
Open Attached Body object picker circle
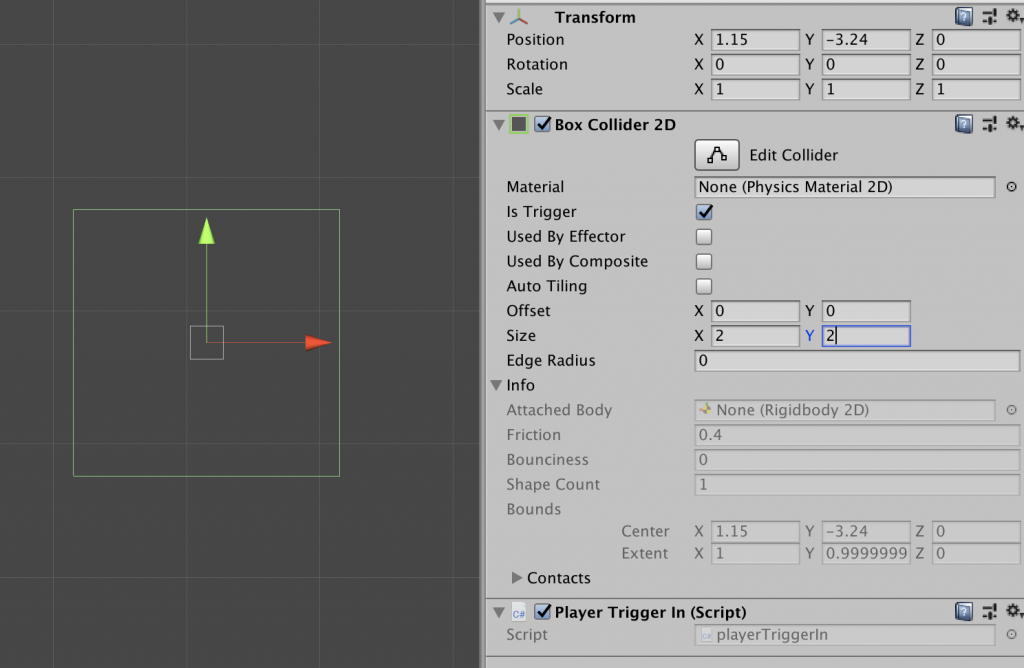(x=1011, y=410)
